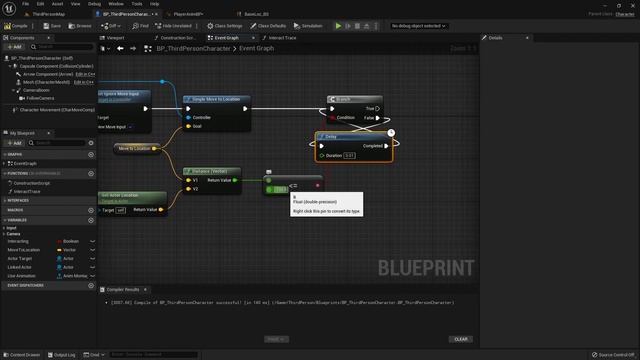Click the Delay node Duration value field

click(x=349, y=156)
